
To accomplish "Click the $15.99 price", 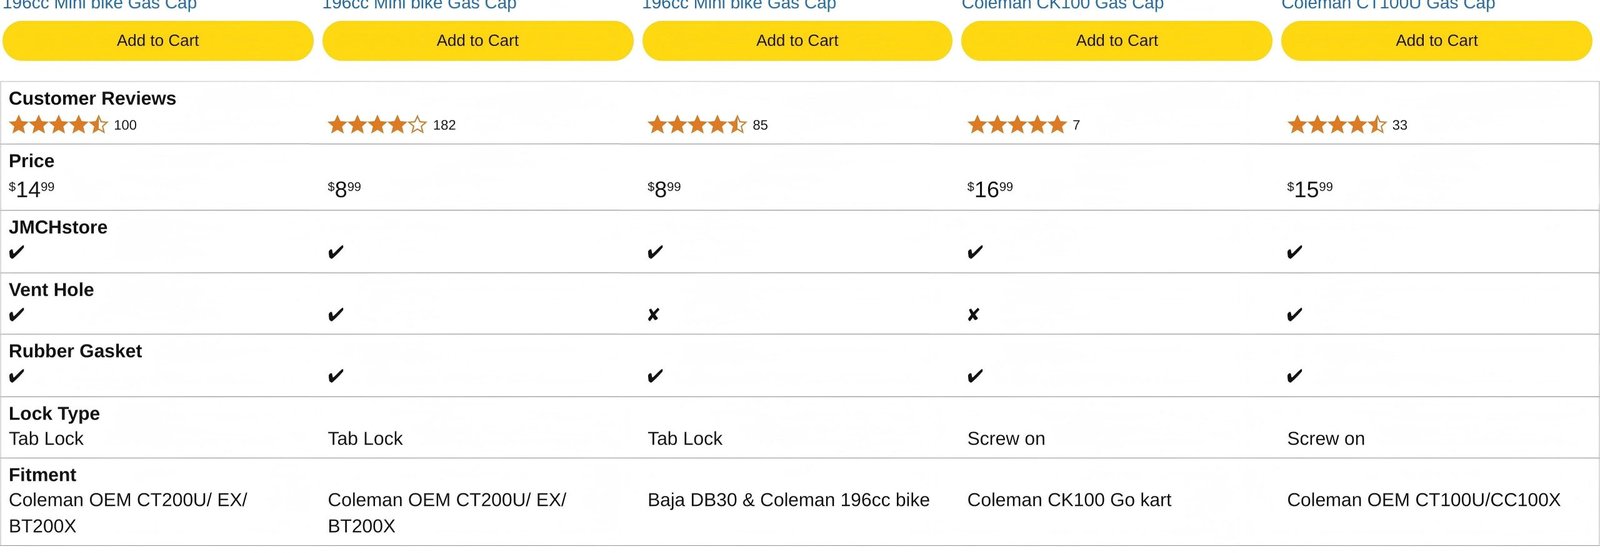I will 1310,189.
